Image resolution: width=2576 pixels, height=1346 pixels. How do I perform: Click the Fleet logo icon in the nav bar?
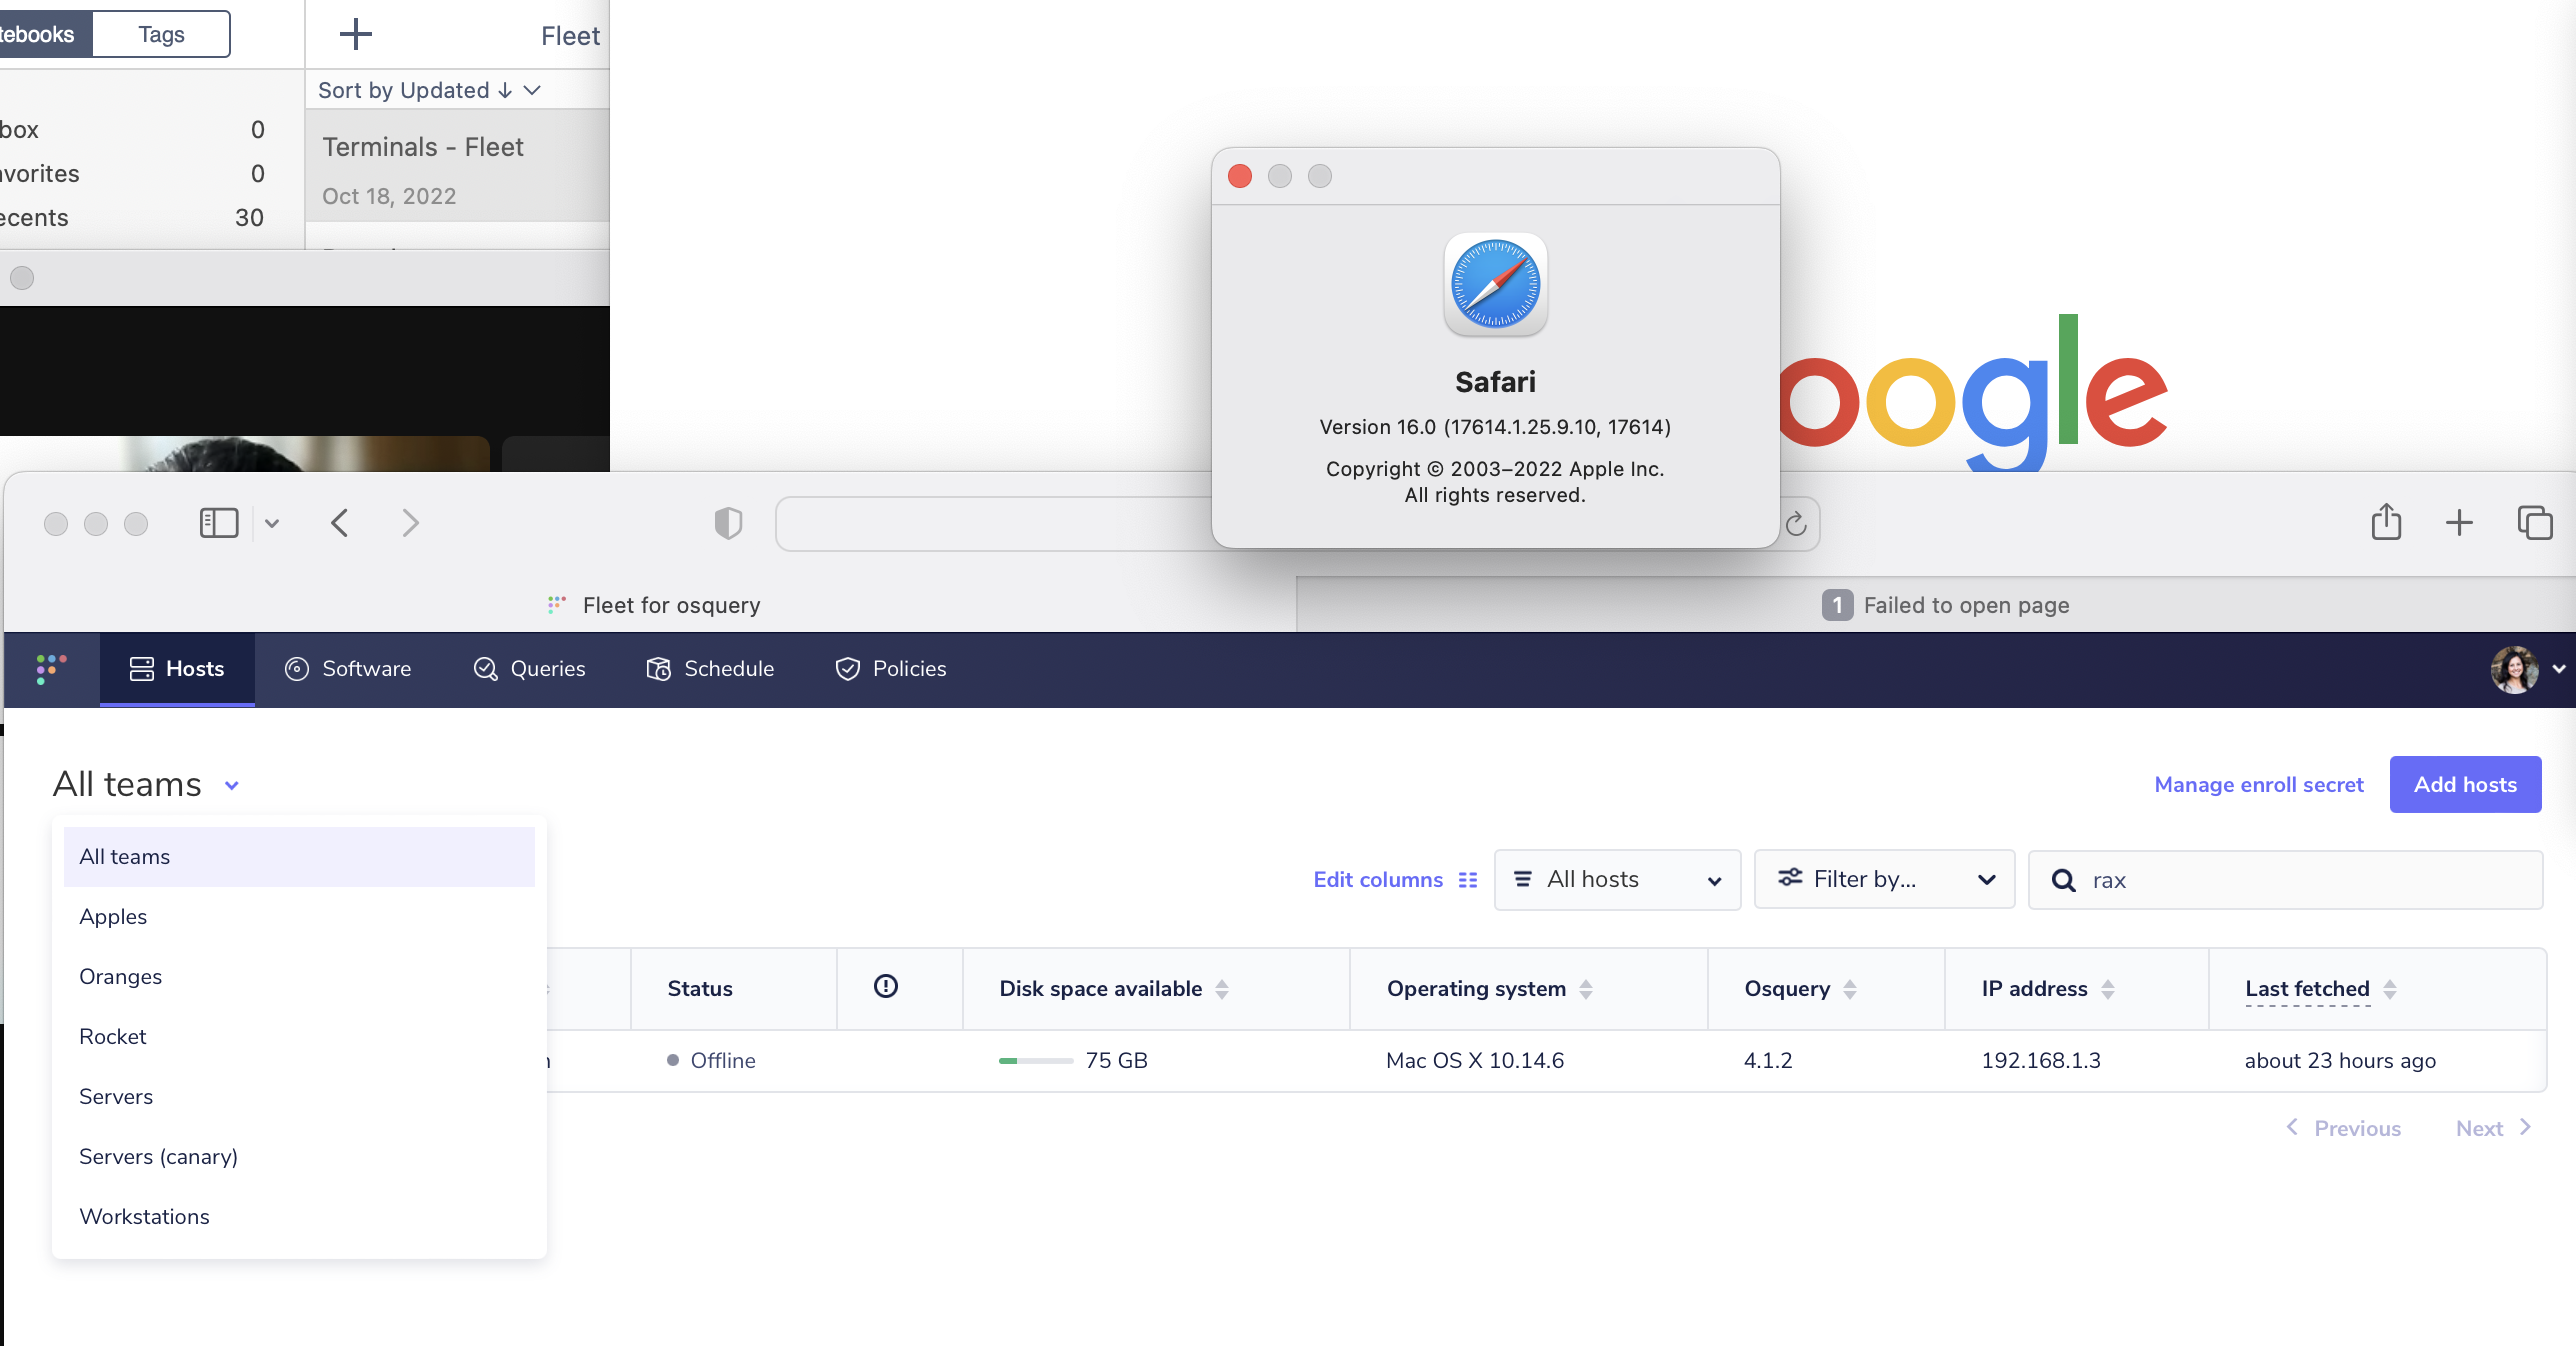[x=51, y=669]
